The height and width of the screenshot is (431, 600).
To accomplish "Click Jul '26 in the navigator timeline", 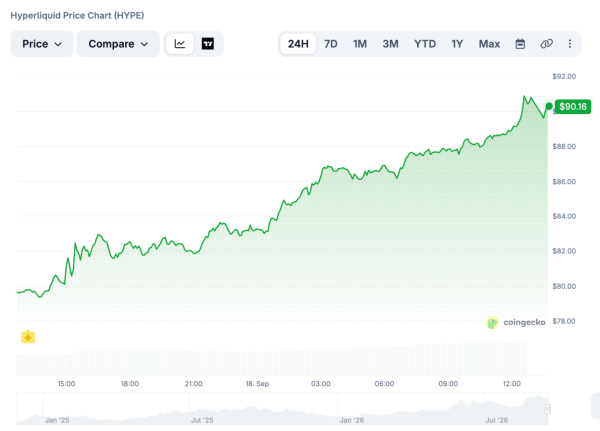I will tap(497, 420).
